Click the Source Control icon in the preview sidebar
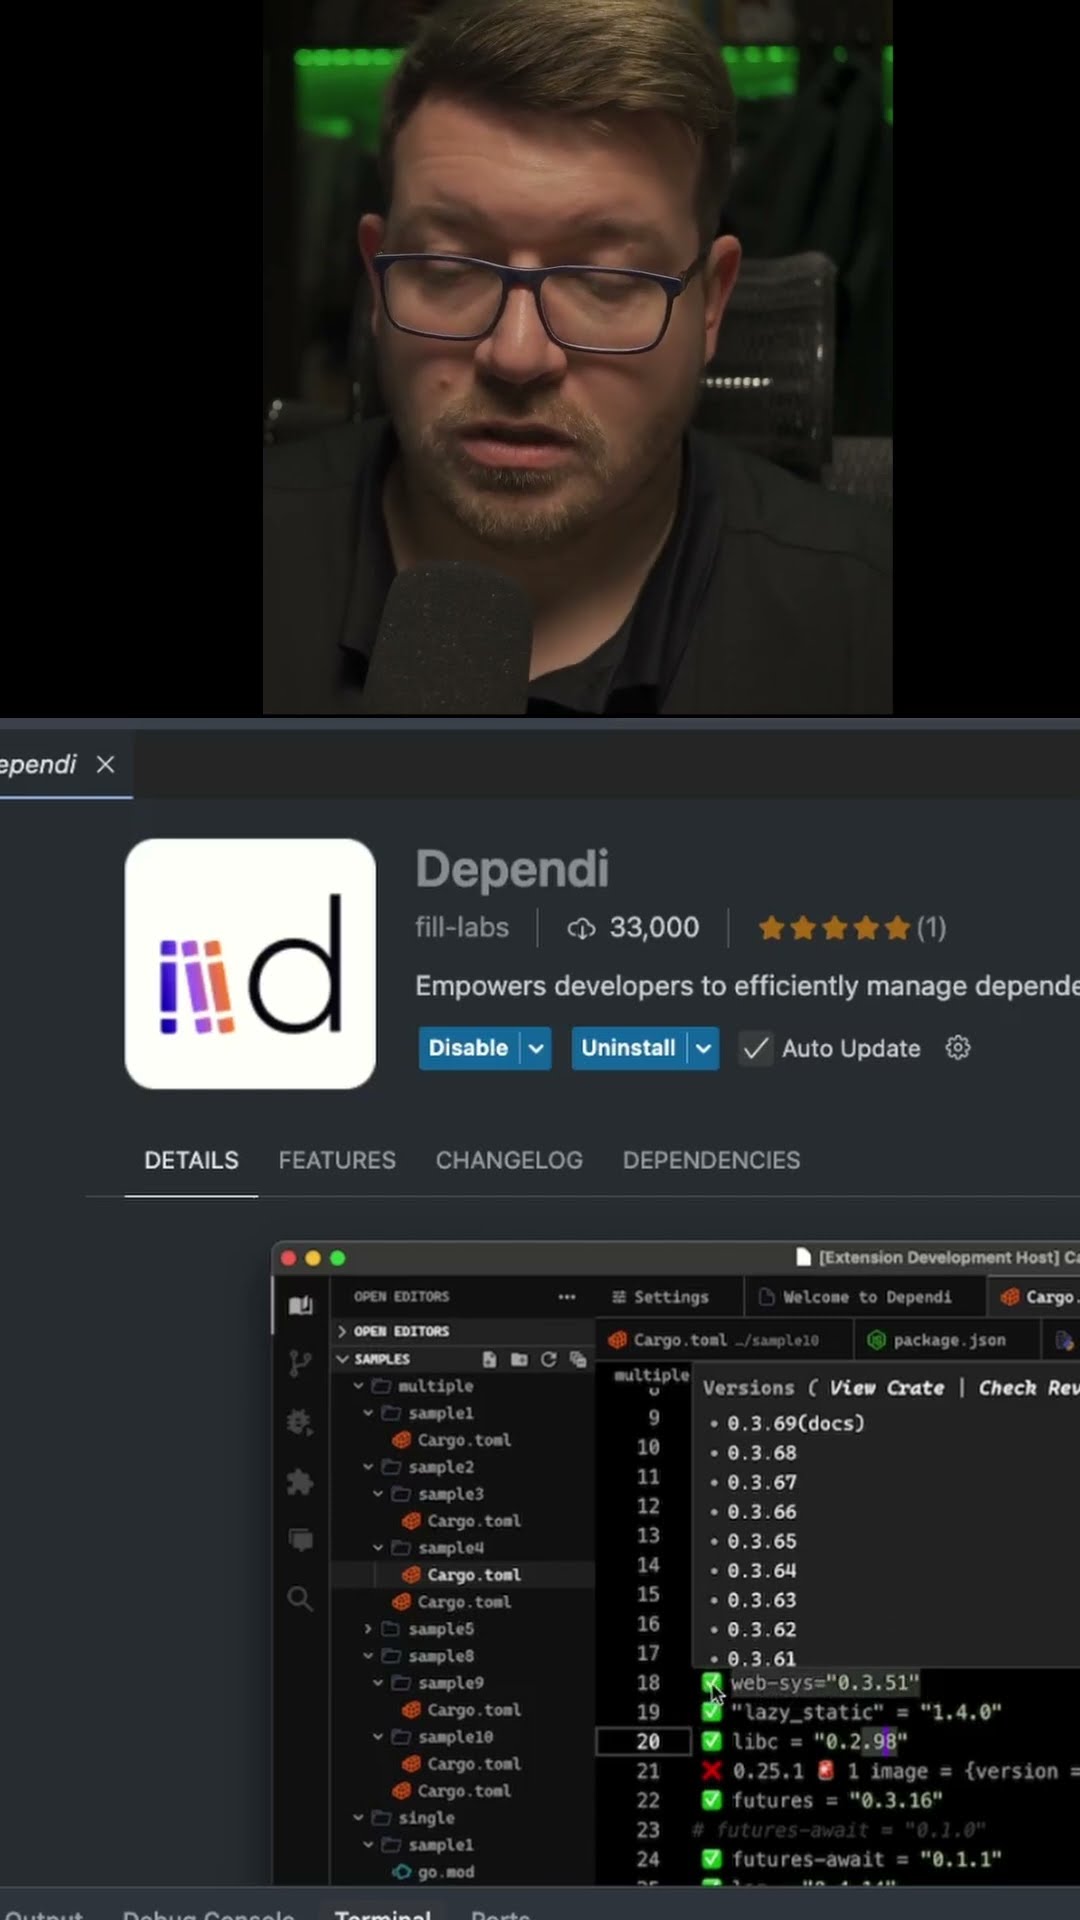The width and height of the screenshot is (1080, 1920). tap(300, 1363)
